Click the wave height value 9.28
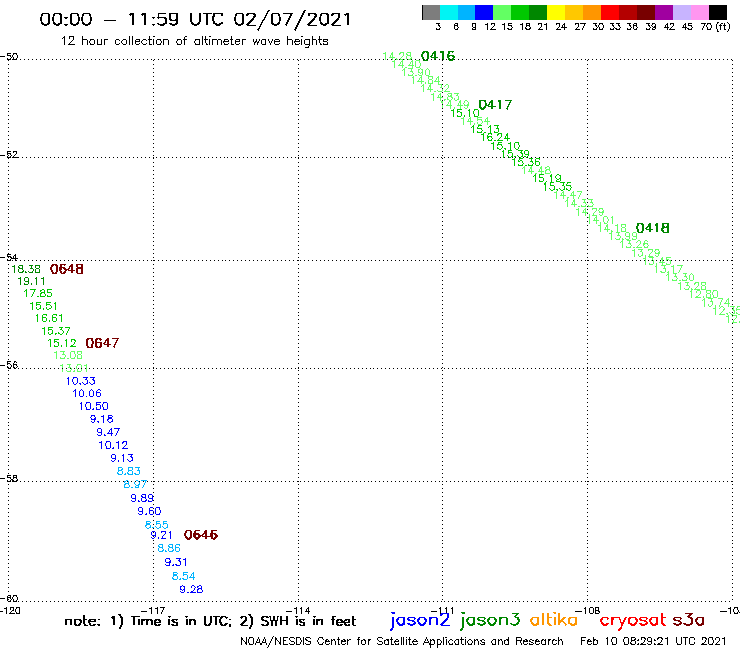This screenshot has height=650, width=740. 191,590
